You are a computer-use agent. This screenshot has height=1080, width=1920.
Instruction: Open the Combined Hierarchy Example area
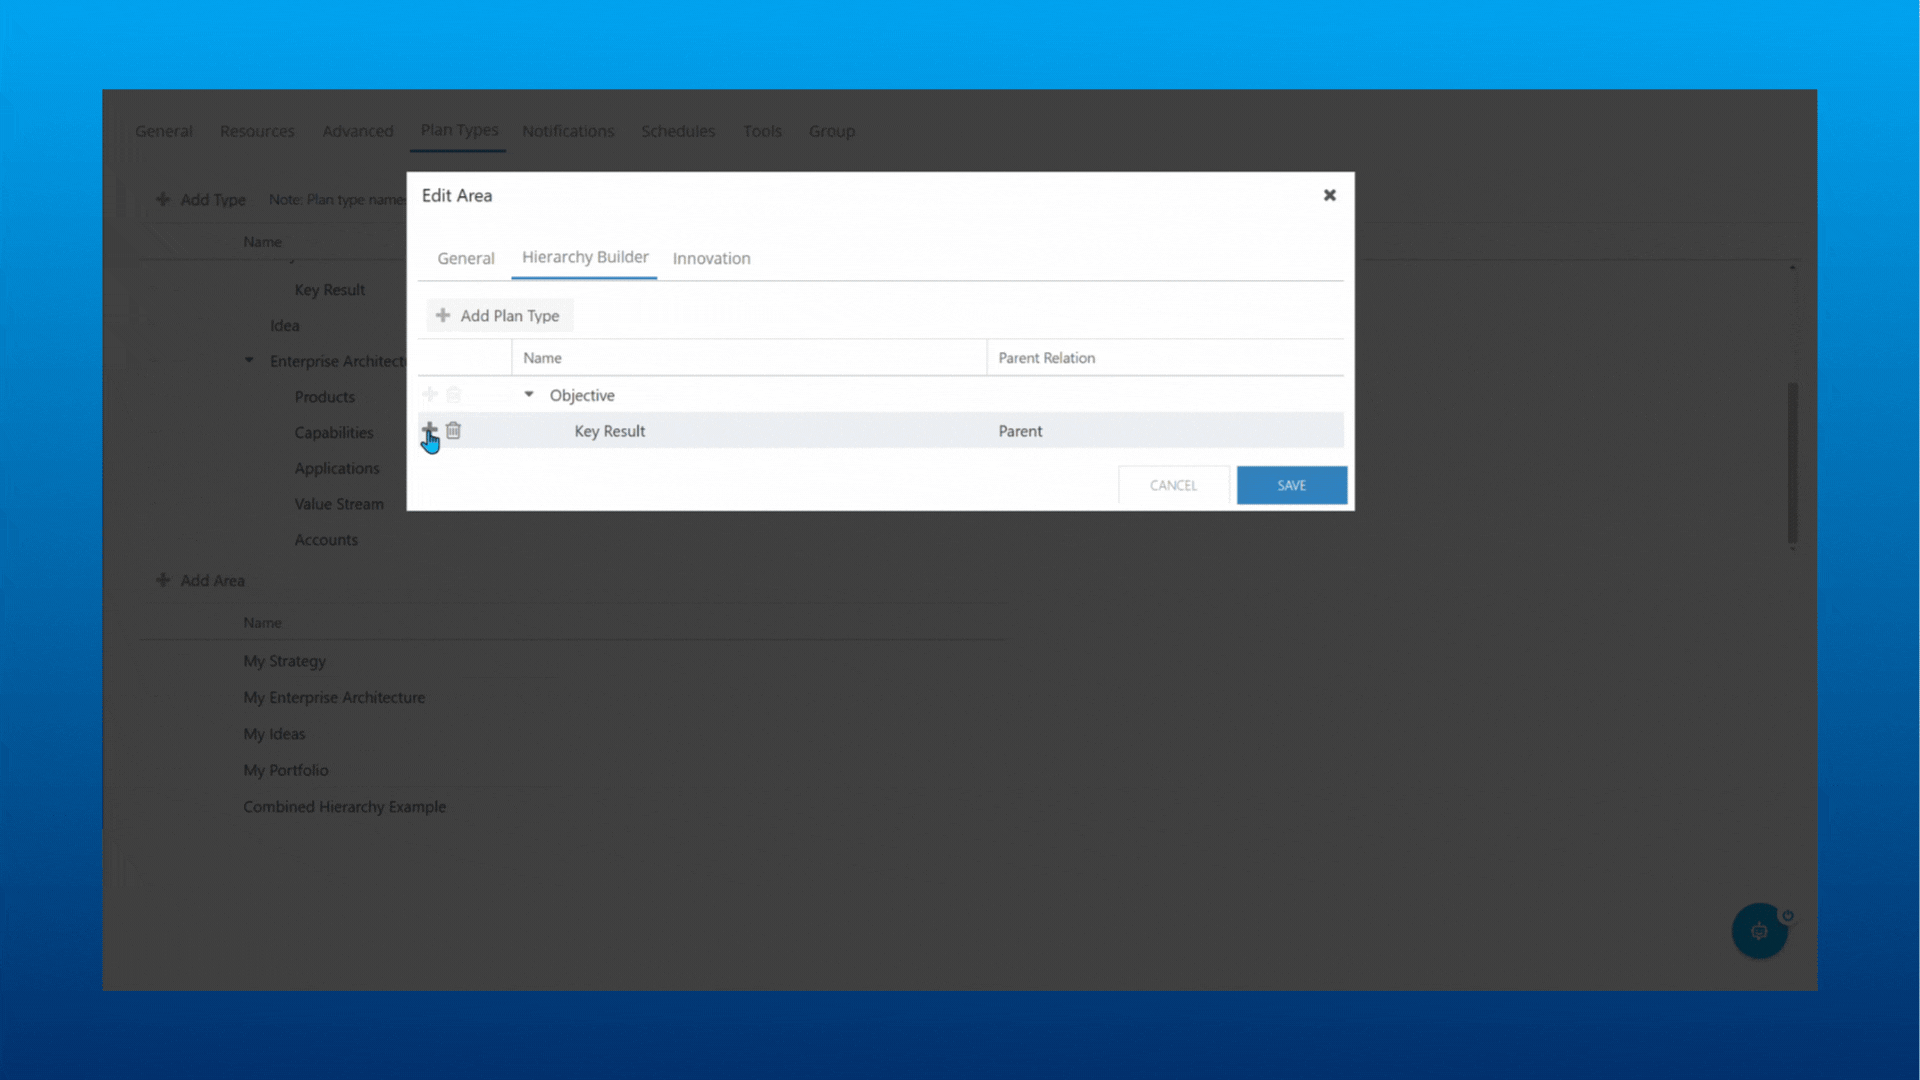tap(345, 807)
